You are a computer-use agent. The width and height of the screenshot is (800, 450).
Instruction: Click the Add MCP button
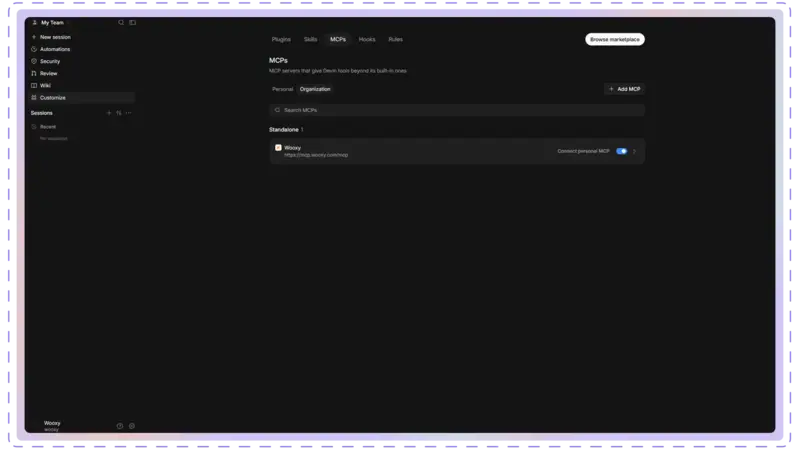pos(624,89)
